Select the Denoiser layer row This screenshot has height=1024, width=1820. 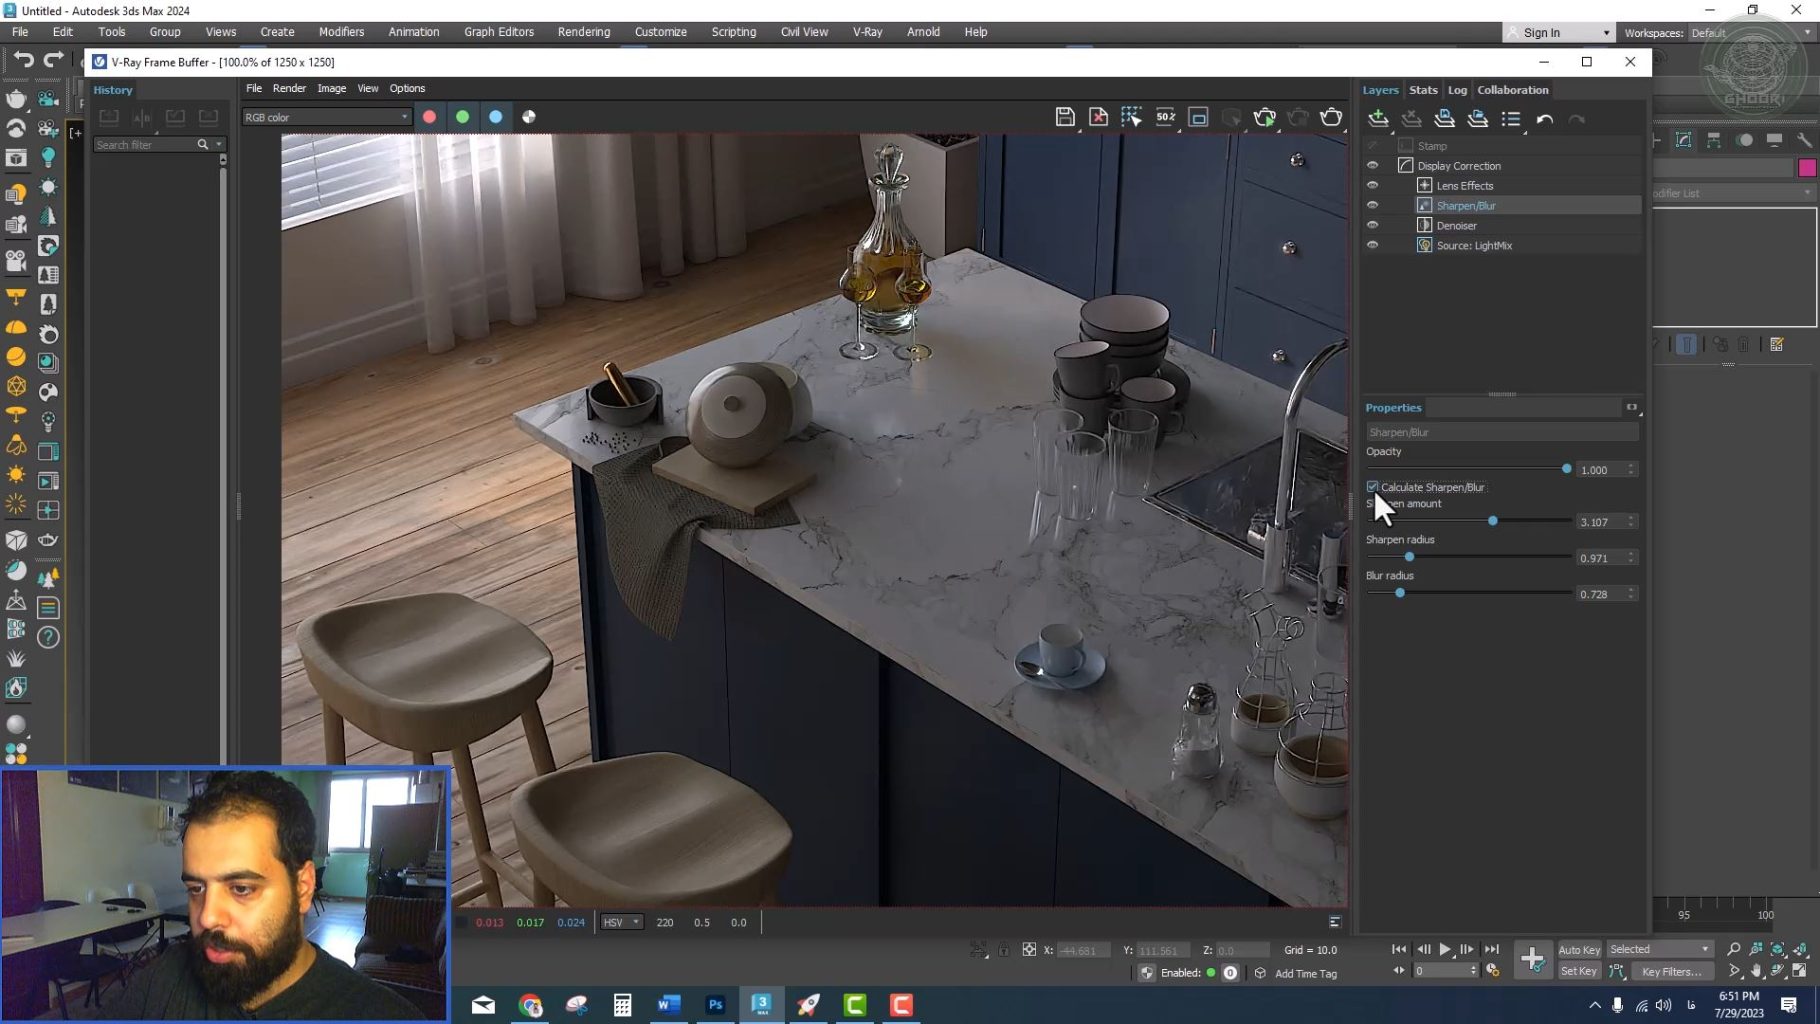tap(1501, 225)
